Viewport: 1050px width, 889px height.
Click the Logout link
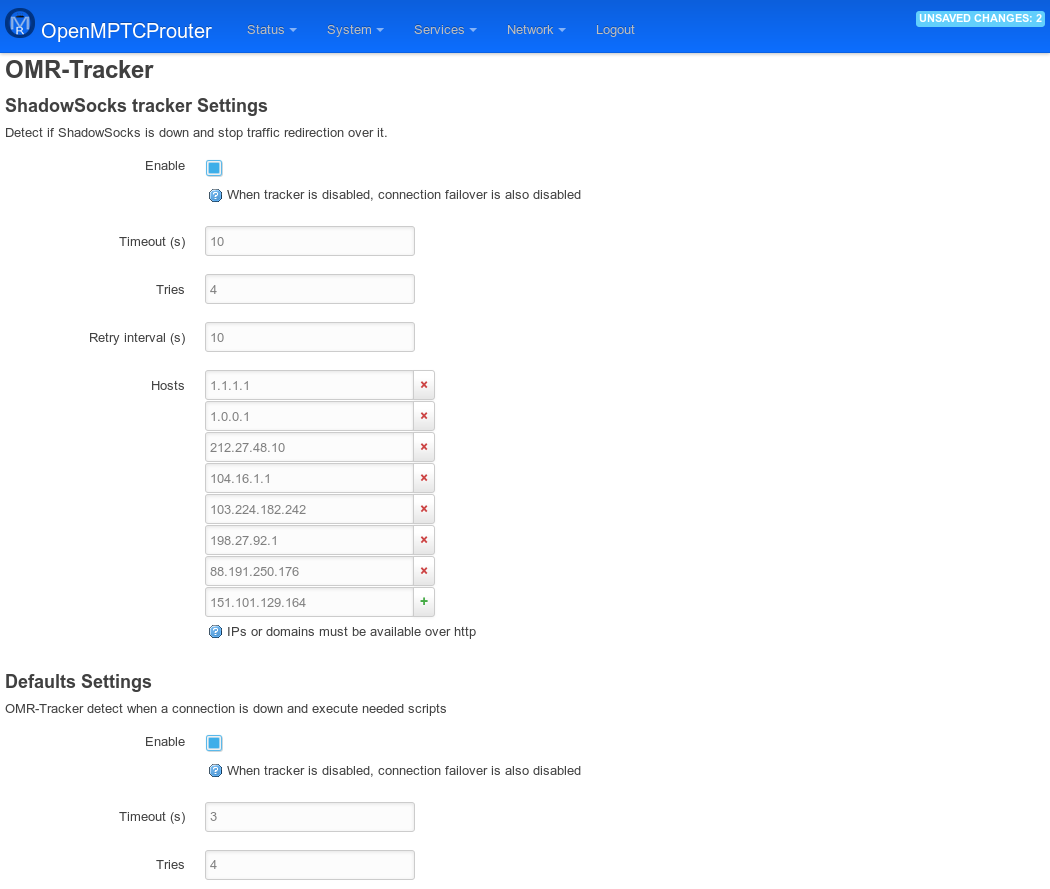click(615, 30)
